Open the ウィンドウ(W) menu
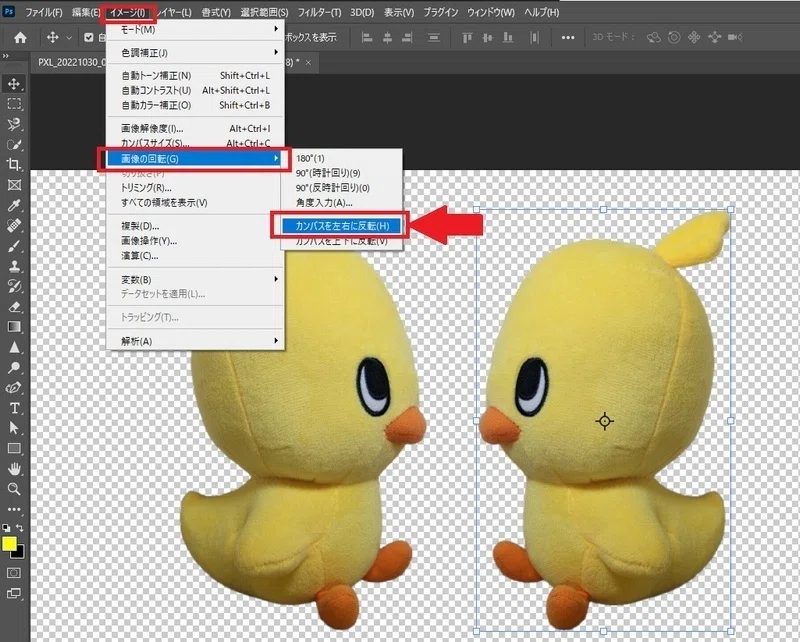 pyautogui.click(x=491, y=12)
